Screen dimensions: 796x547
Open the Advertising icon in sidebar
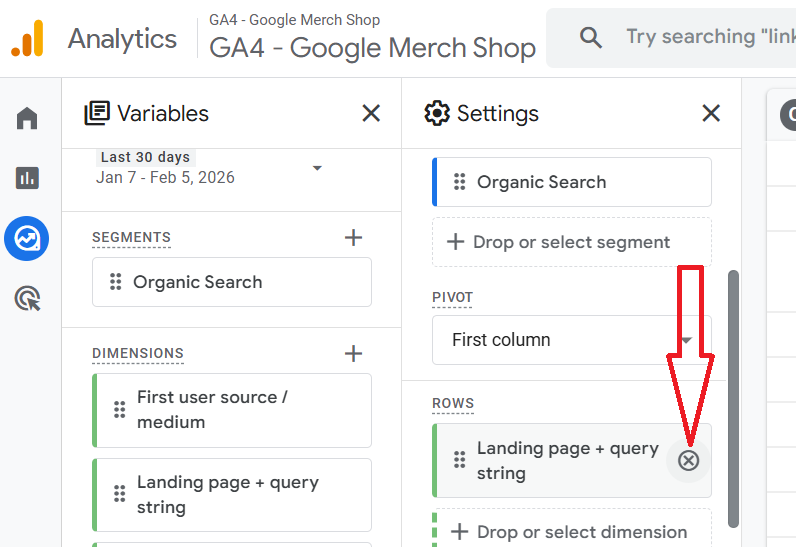coord(27,298)
